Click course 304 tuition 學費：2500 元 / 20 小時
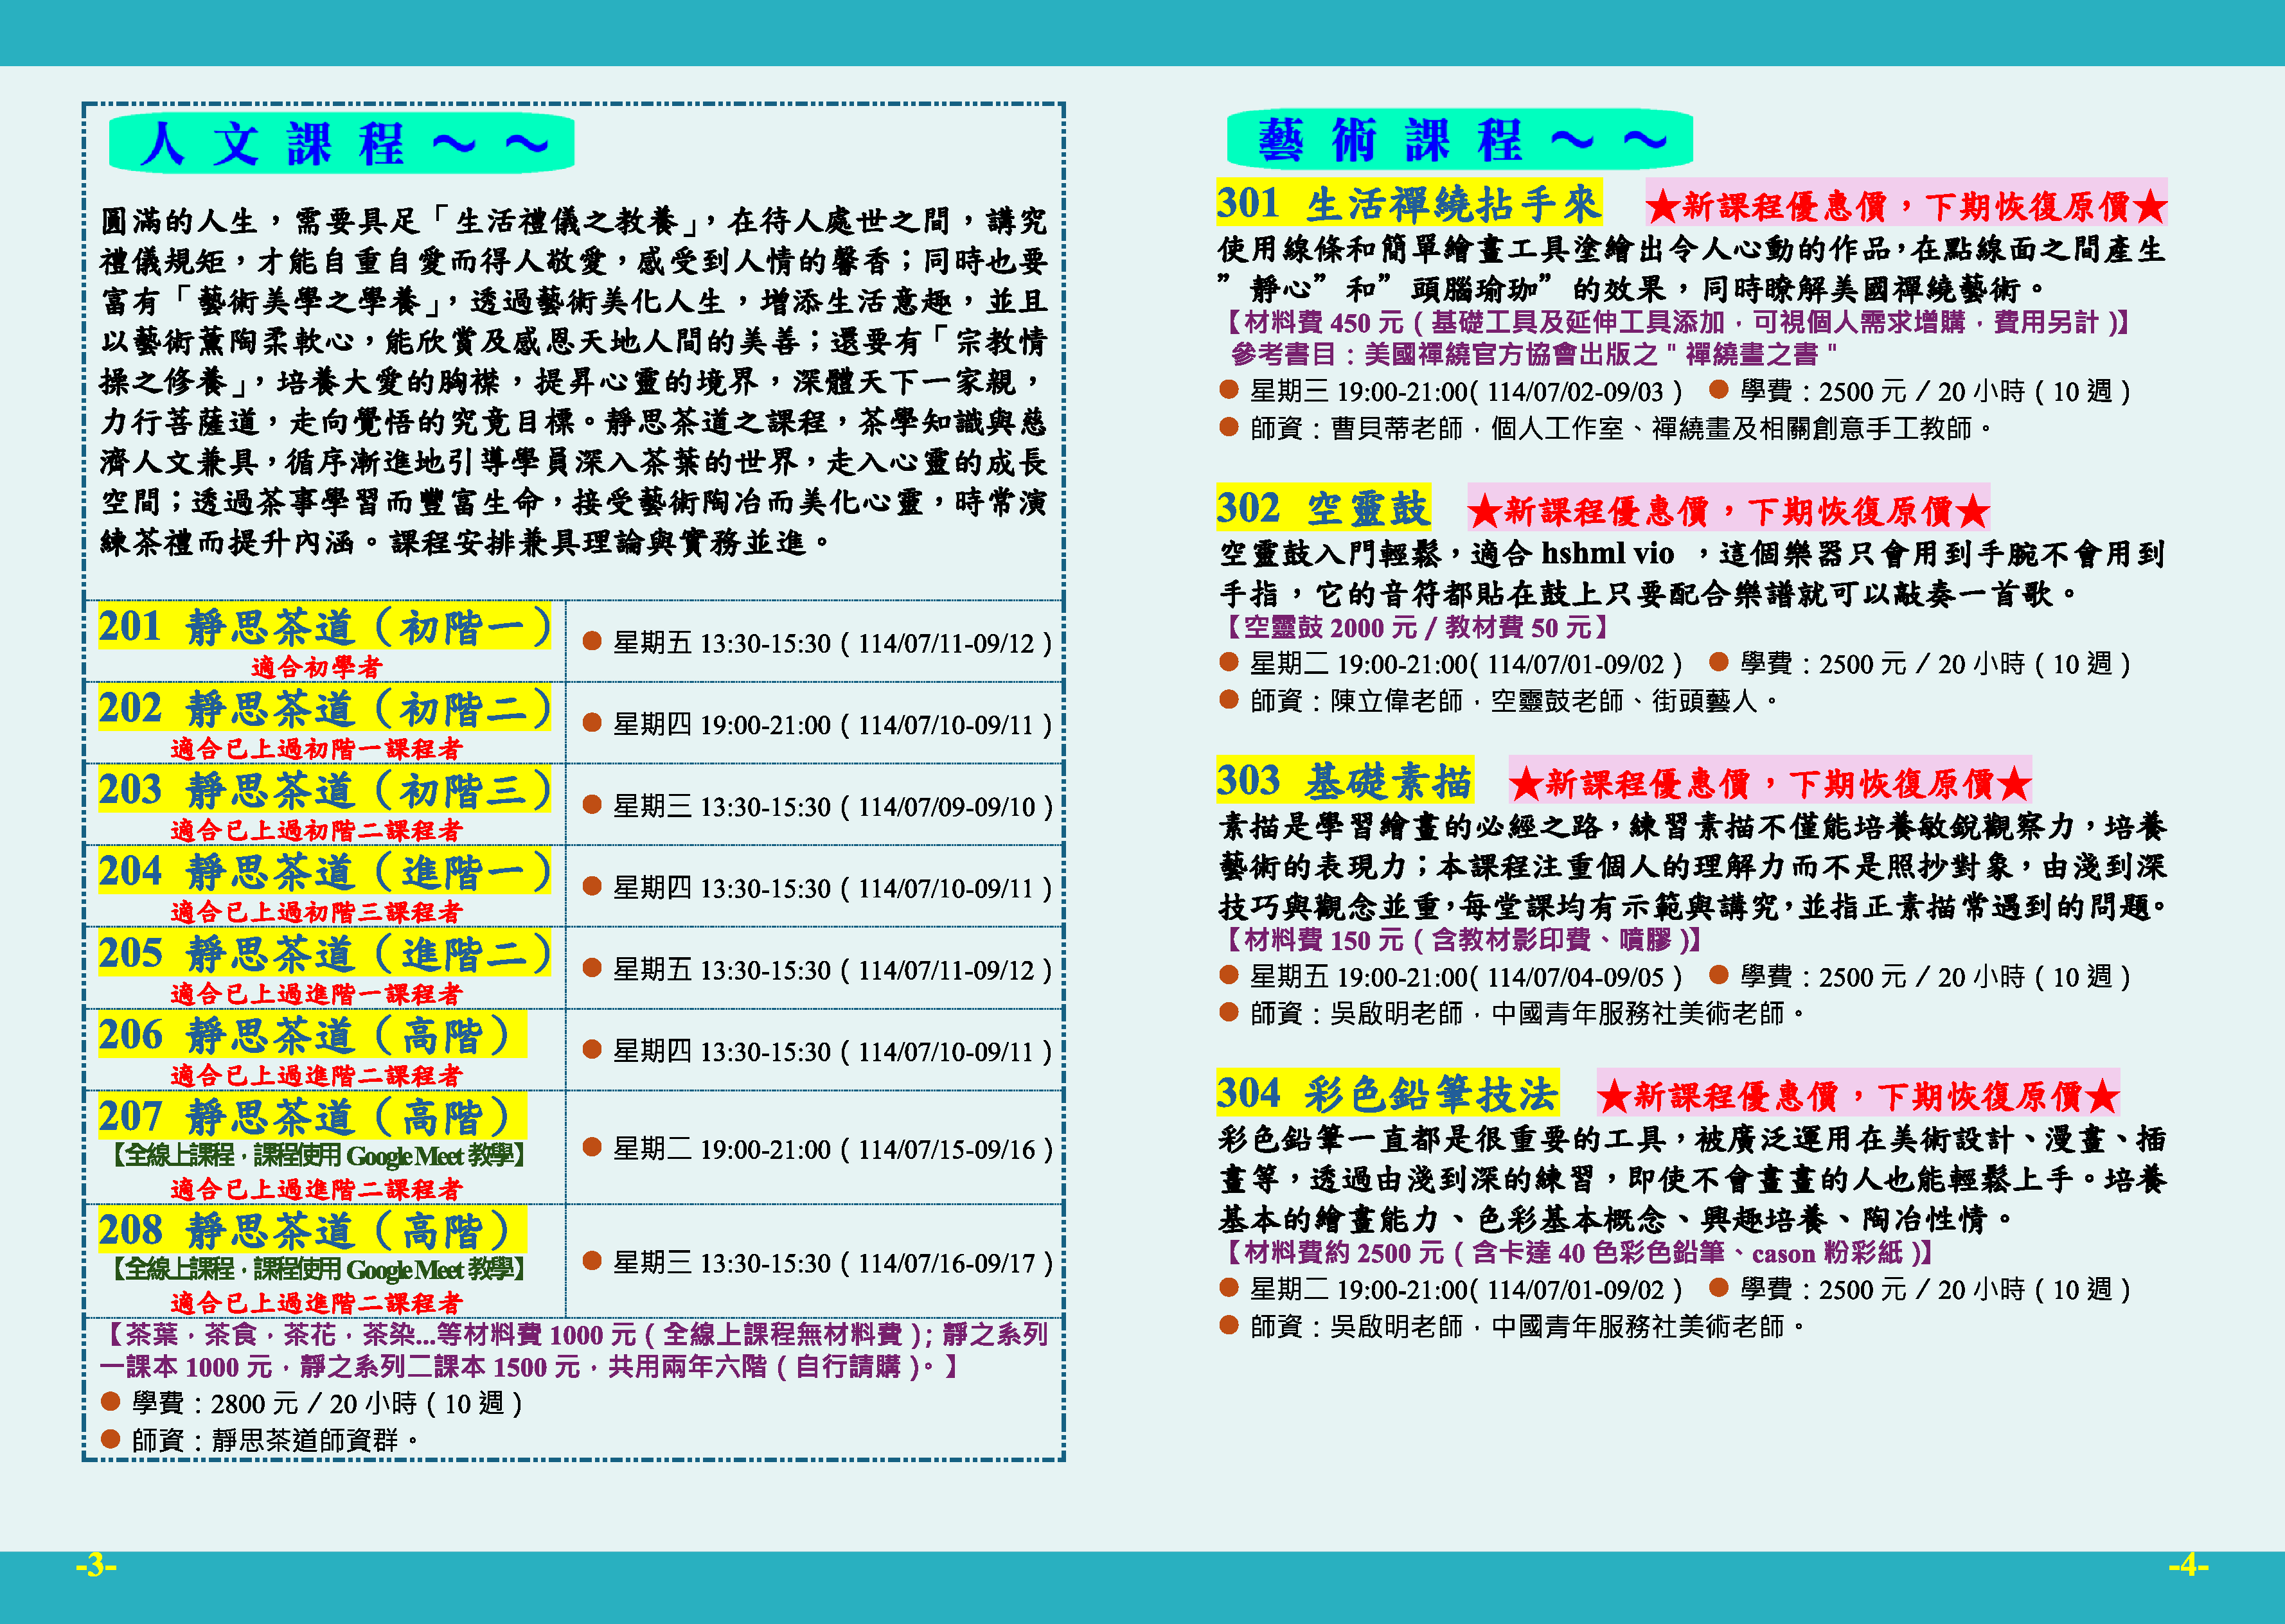This screenshot has height=1624, width=2285. (1920, 1290)
